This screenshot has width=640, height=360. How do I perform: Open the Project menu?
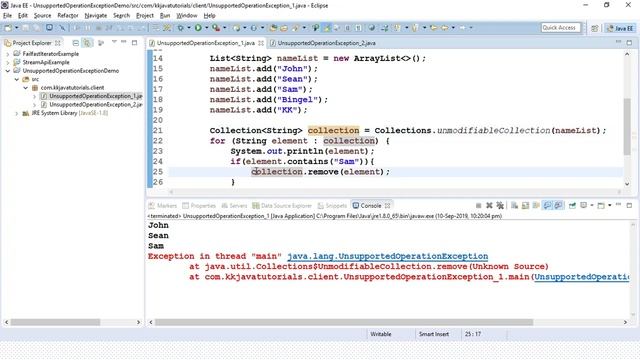tap(145, 16)
